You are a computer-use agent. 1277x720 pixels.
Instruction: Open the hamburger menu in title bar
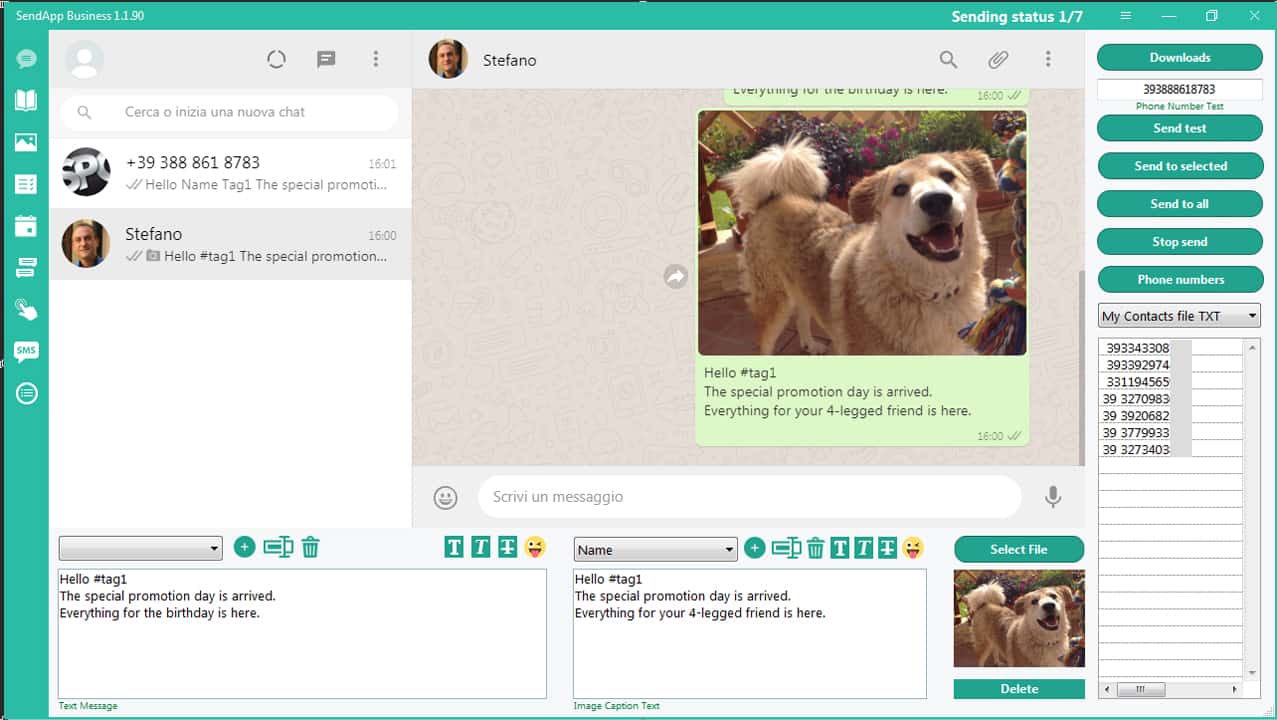(1126, 16)
